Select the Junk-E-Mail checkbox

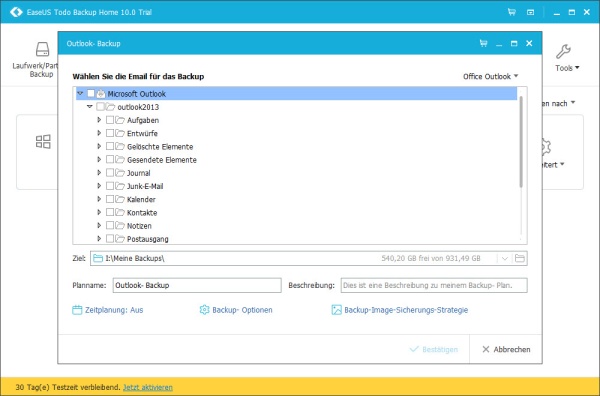(110, 186)
